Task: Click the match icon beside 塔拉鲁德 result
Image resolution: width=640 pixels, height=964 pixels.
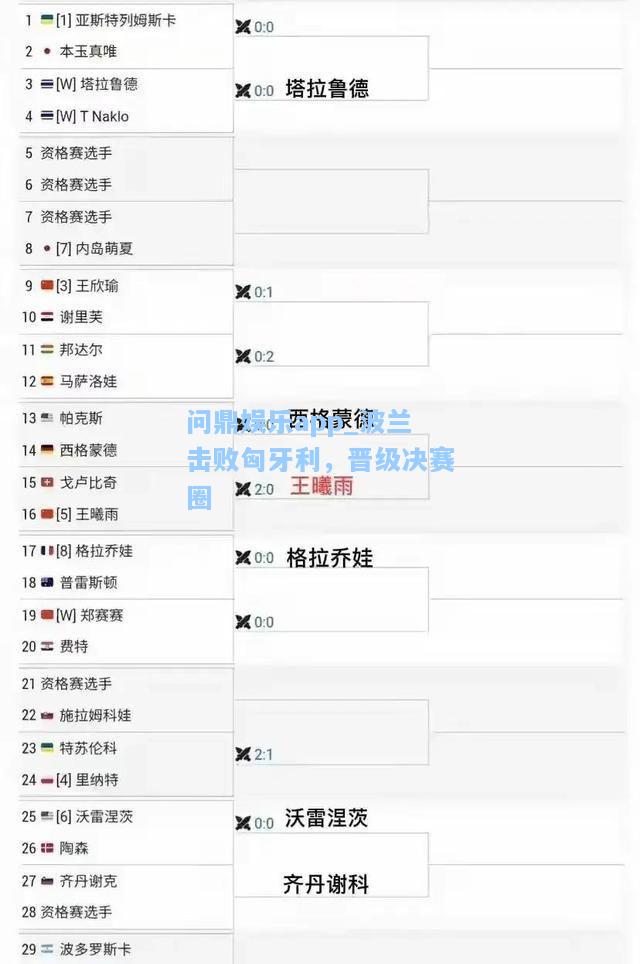Action: pyautogui.click(x=243, y=90)
